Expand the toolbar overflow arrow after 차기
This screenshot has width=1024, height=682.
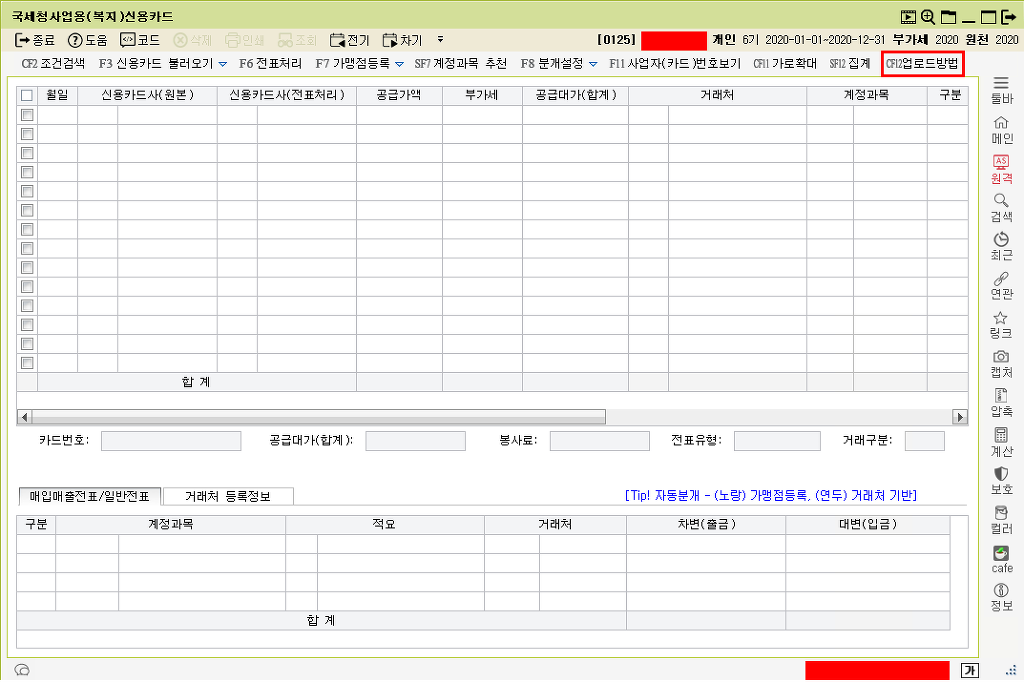[440, 40]
